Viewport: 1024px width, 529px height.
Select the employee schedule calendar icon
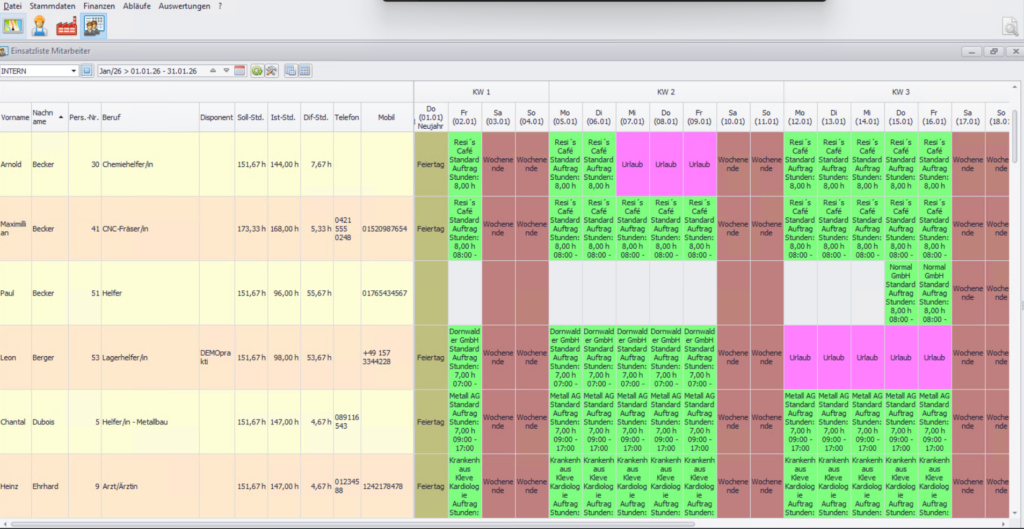95,26
